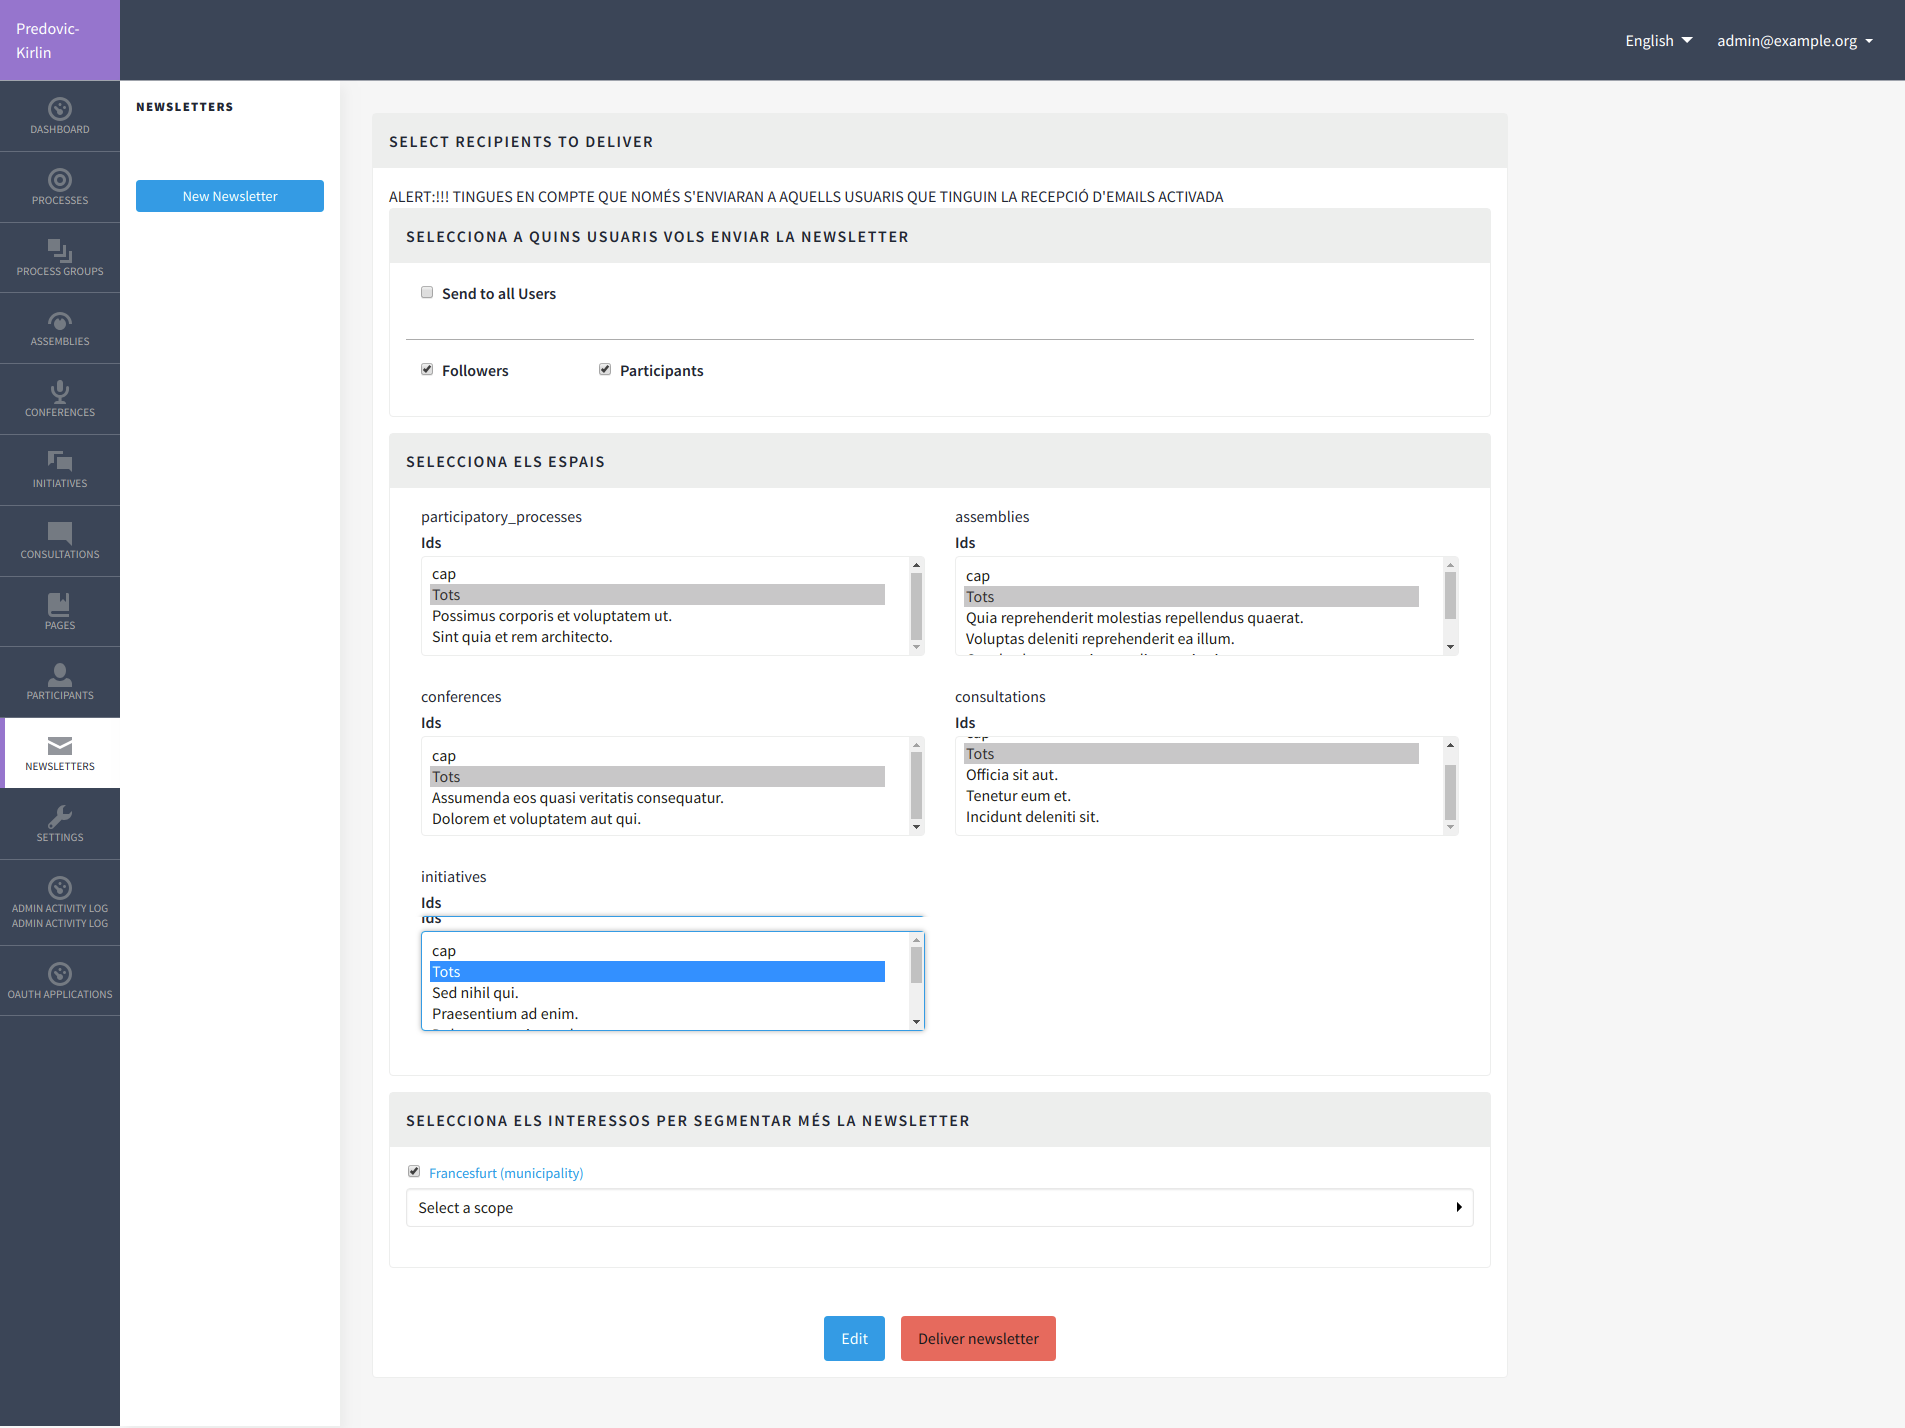Image resolution: width=1905 pixels, height=1428 pixels.
Task: Uncheck the Followers checkbox
Action: click(427, 369)
